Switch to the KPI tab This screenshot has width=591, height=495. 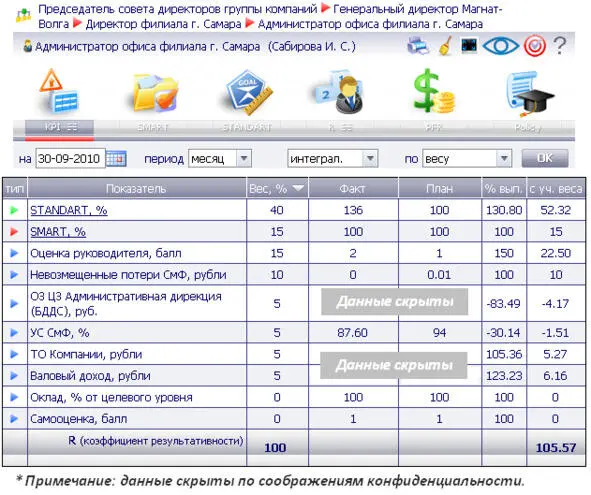point(60,128)
